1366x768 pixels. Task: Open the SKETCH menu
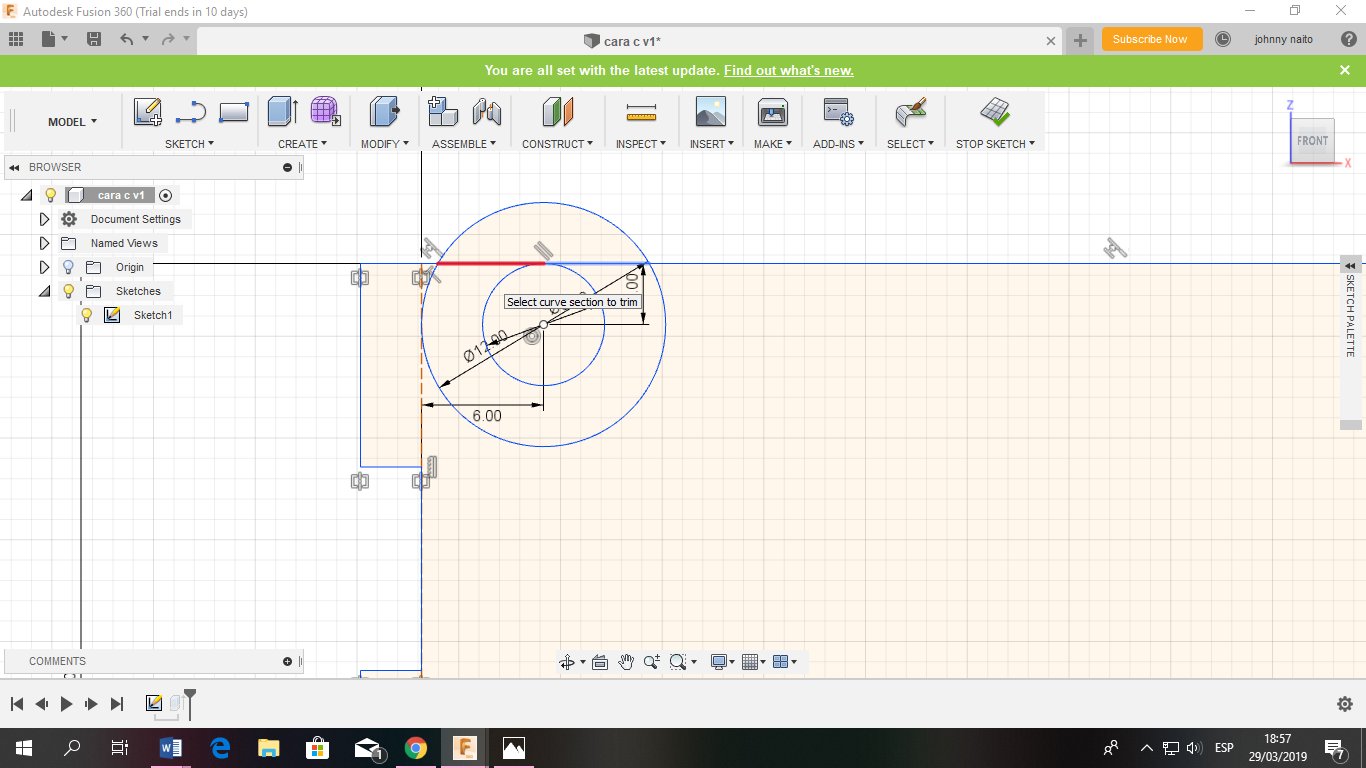coord(189,144)
